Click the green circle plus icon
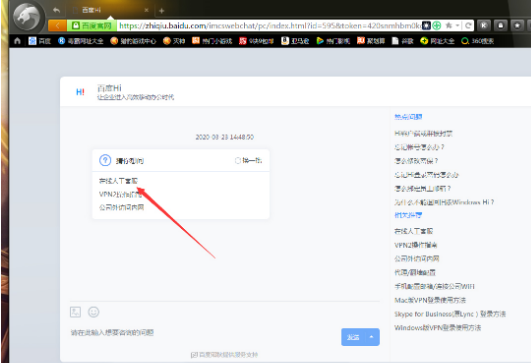Viewport: 531px width, 363px height. tap(437, 25)
